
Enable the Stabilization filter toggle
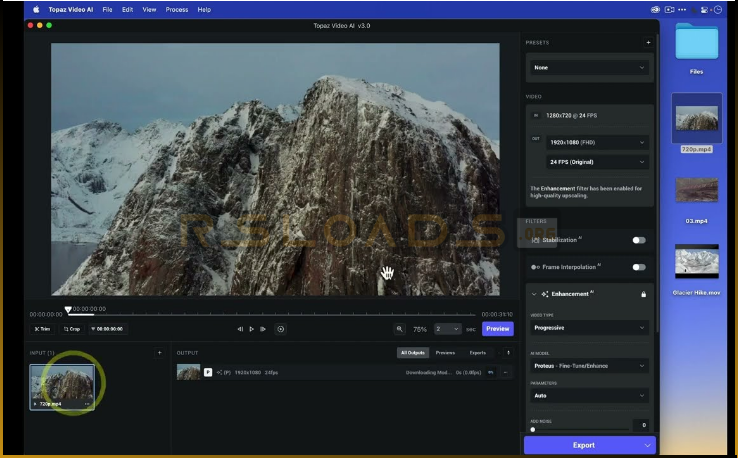tap(638, 240)
